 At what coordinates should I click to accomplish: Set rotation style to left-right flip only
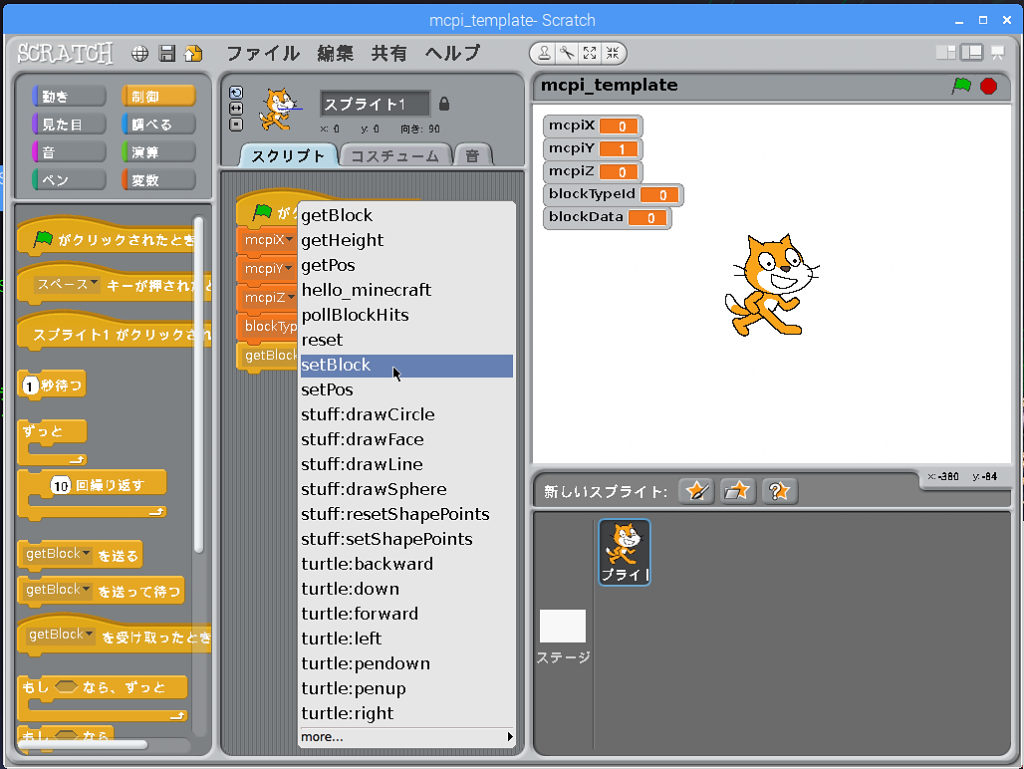(236, 108)
